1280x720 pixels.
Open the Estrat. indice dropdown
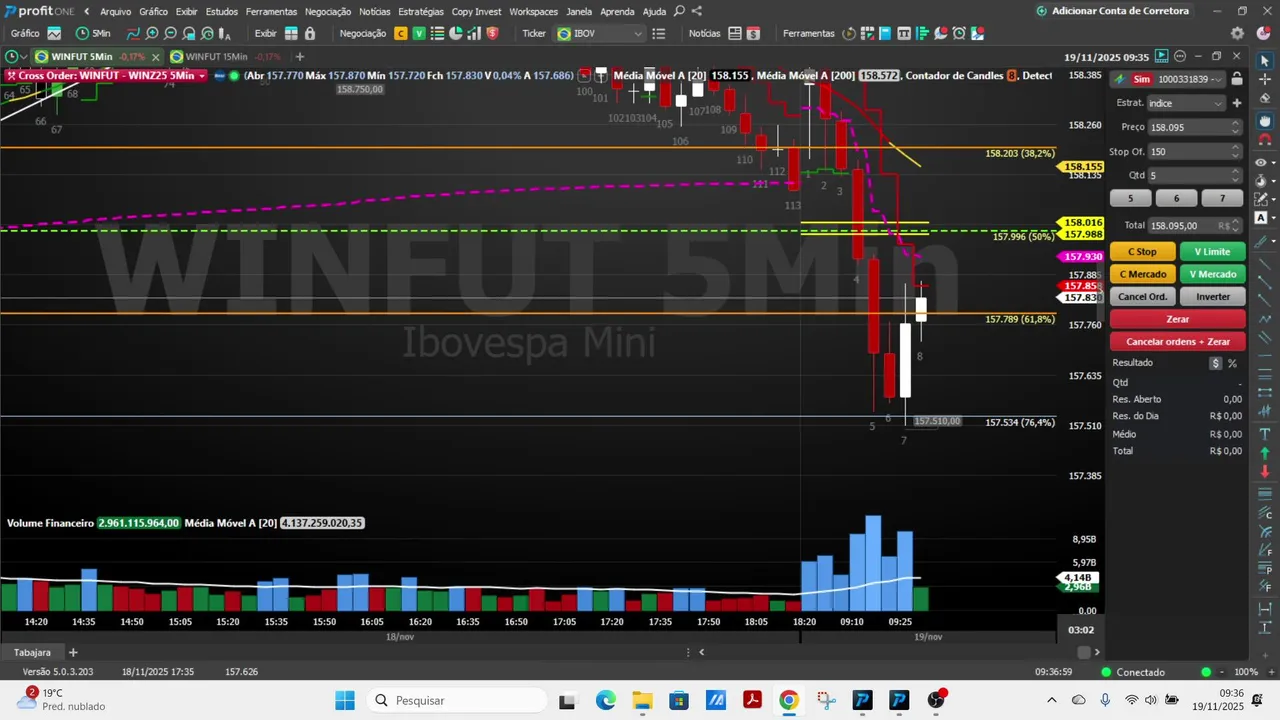point(1186,103)
